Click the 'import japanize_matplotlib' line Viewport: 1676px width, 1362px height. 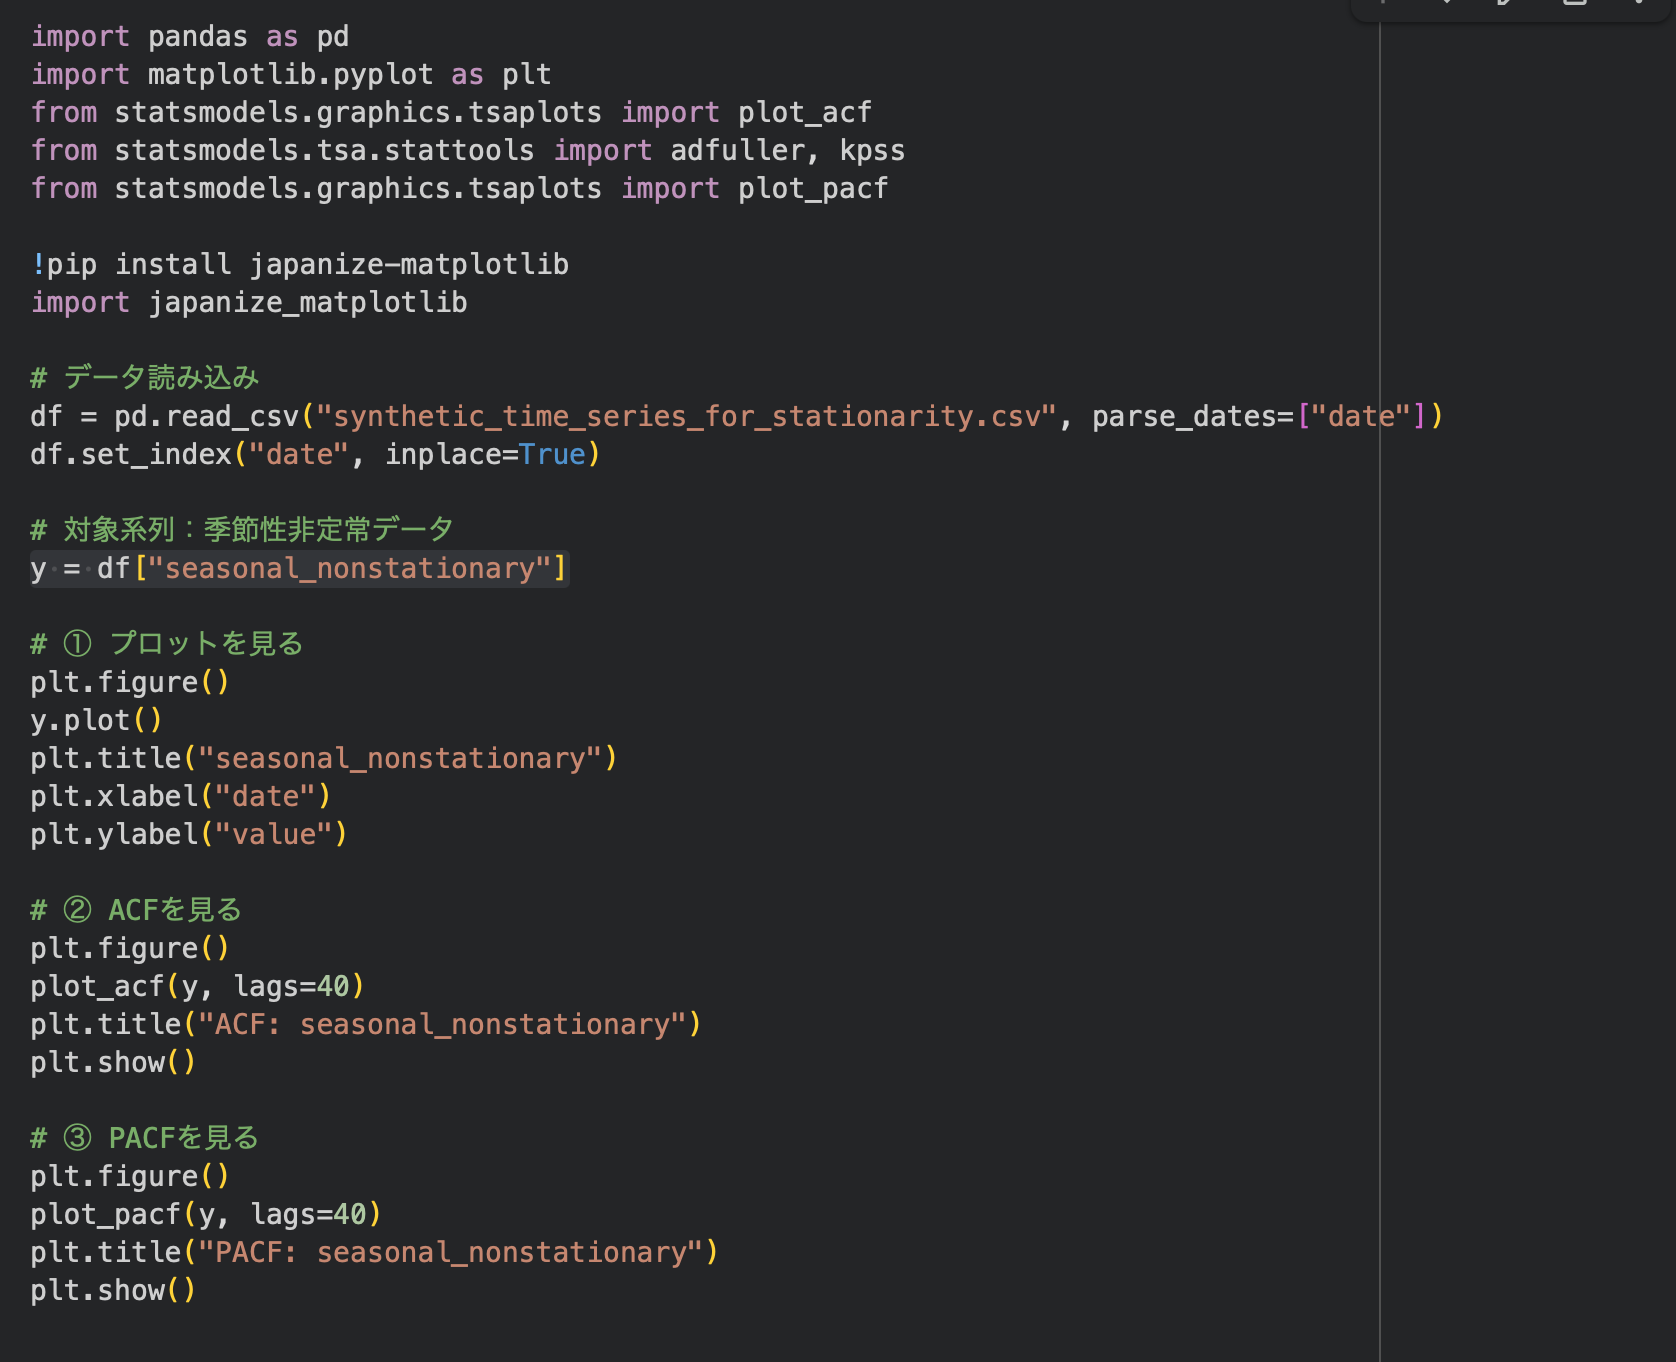pos(249,303)
